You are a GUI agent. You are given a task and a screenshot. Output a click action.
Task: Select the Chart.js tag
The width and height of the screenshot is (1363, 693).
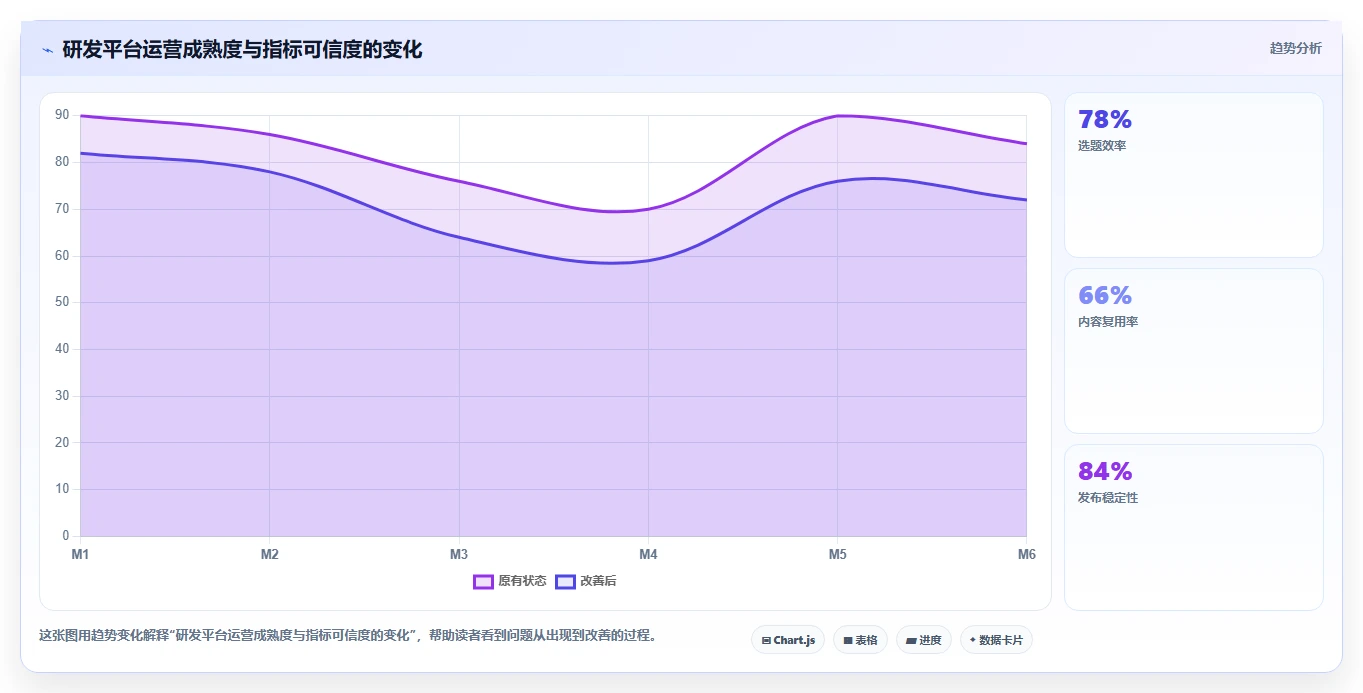[788, 640]
